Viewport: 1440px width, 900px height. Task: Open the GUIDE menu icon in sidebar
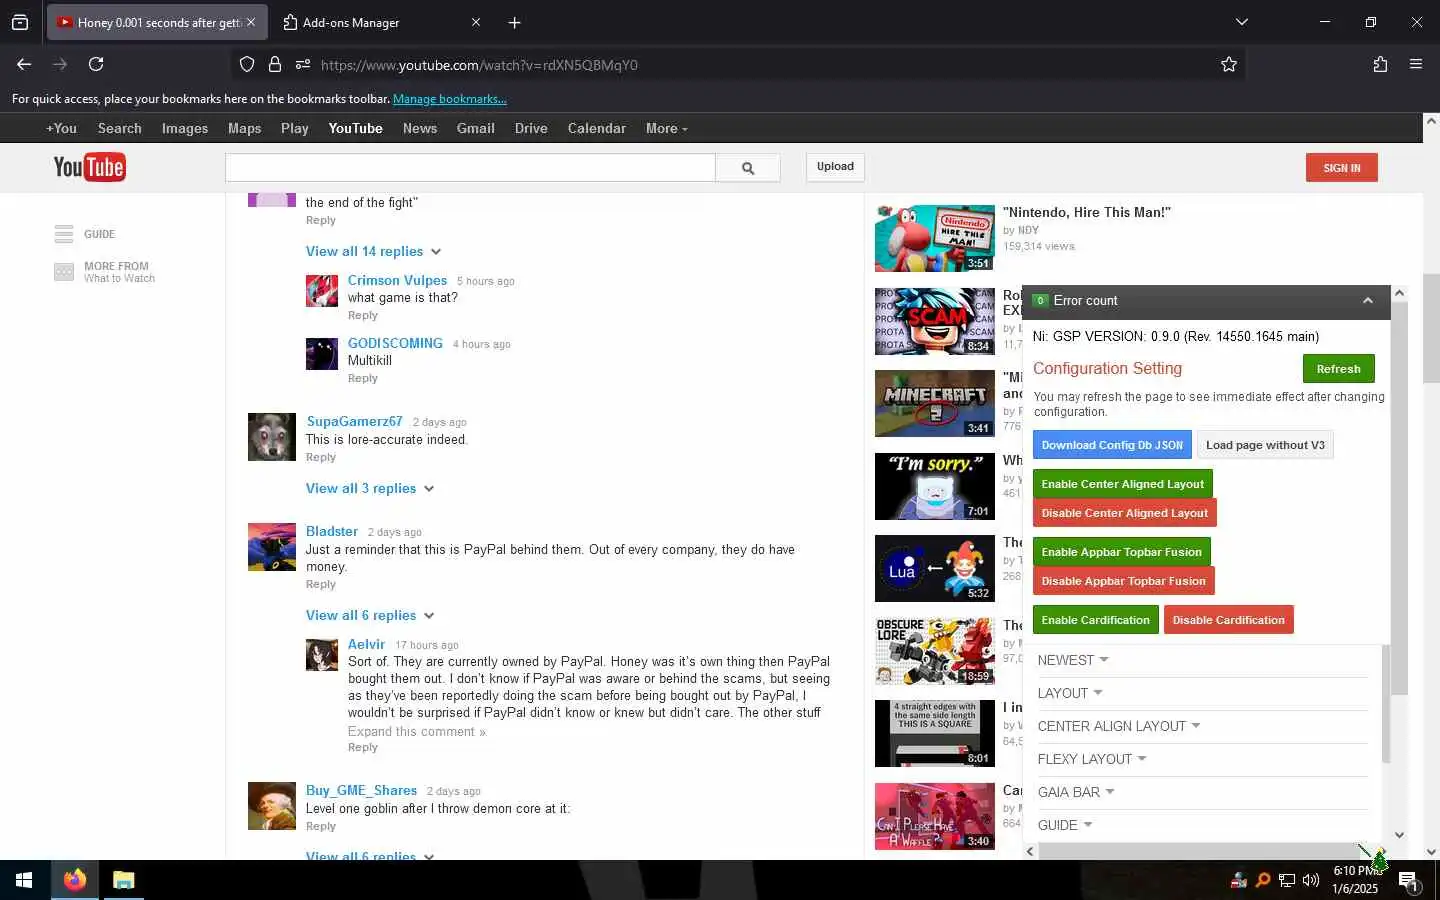point(64,234)
